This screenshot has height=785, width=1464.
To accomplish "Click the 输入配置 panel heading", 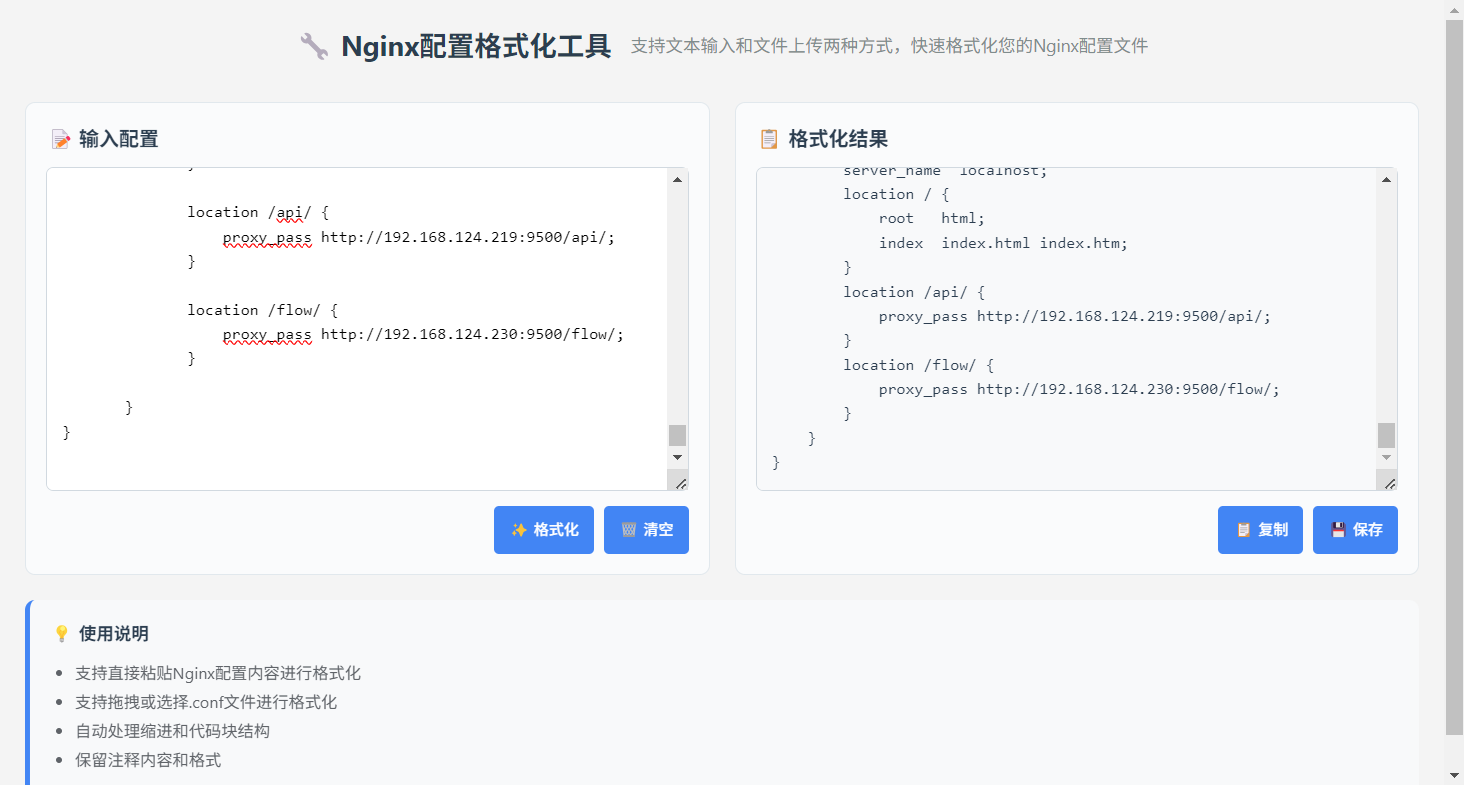I will [119, 139].
